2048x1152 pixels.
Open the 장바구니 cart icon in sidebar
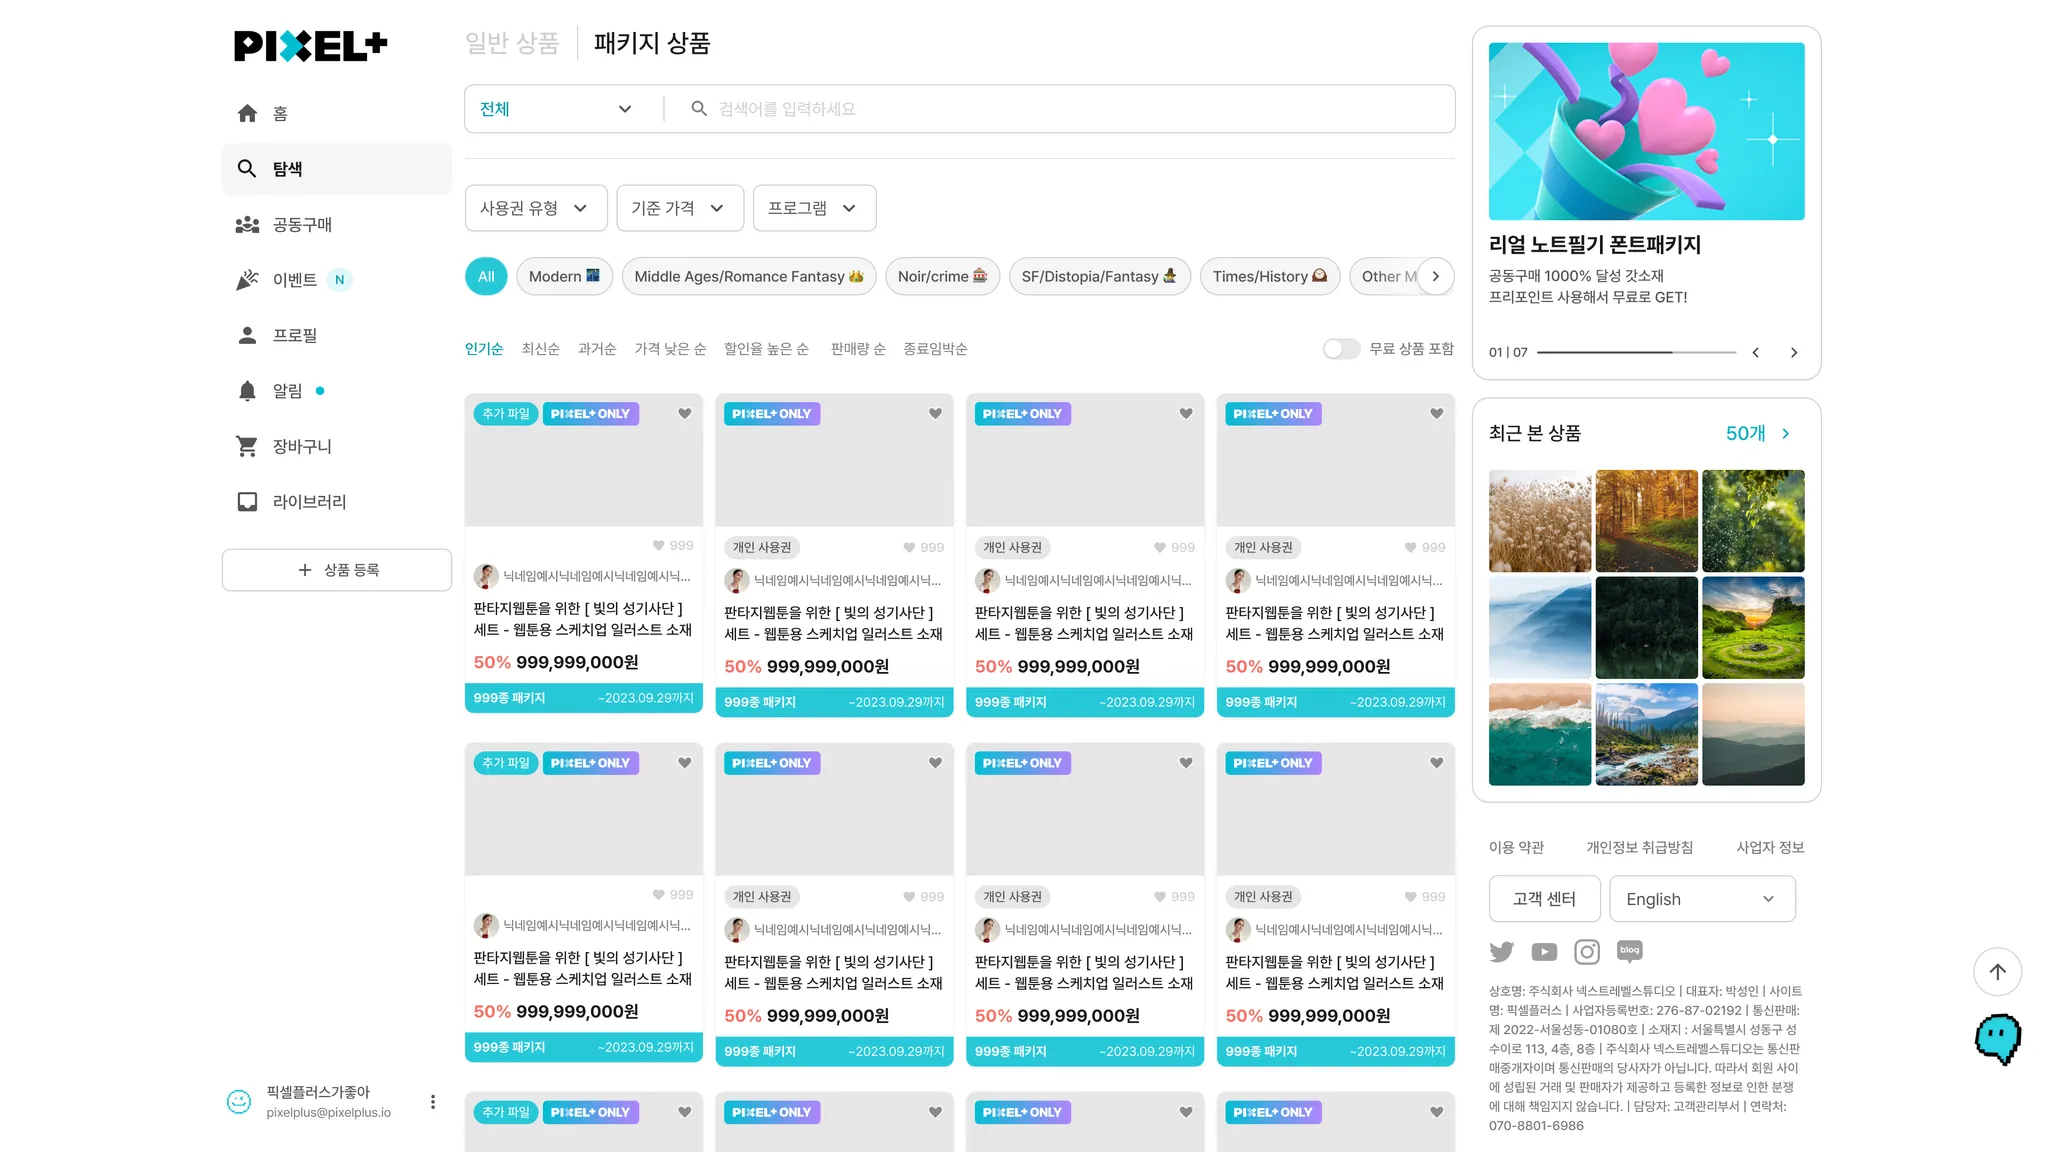coord(247,446)
